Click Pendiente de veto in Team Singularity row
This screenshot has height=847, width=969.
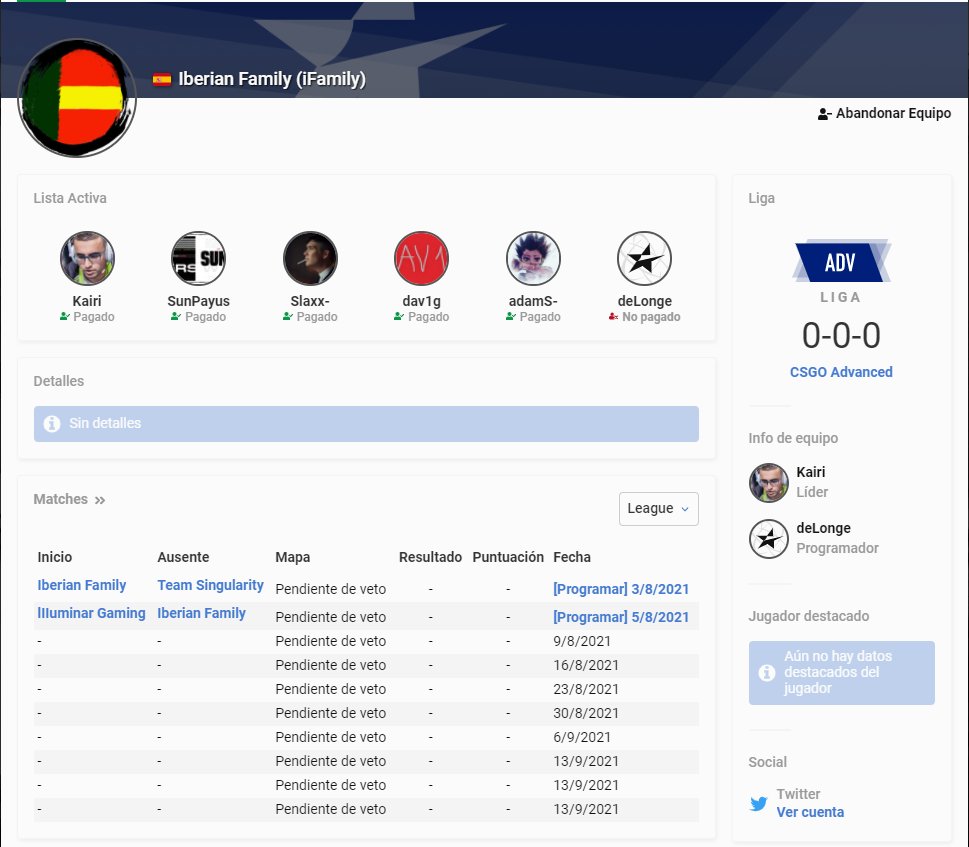331,589
